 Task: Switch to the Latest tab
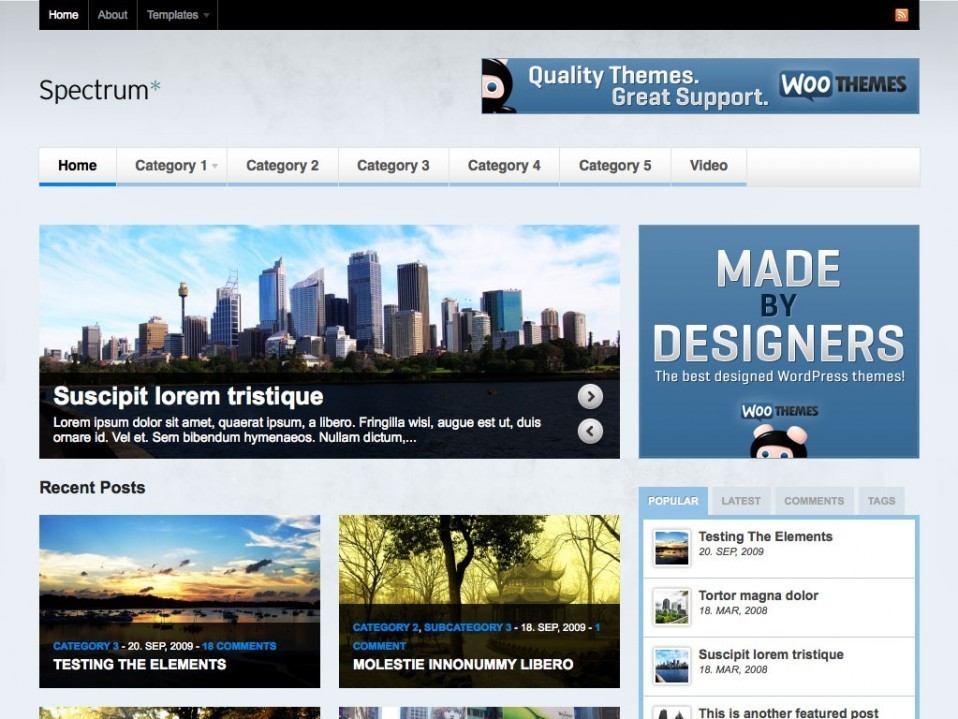(x=740, y=501)
